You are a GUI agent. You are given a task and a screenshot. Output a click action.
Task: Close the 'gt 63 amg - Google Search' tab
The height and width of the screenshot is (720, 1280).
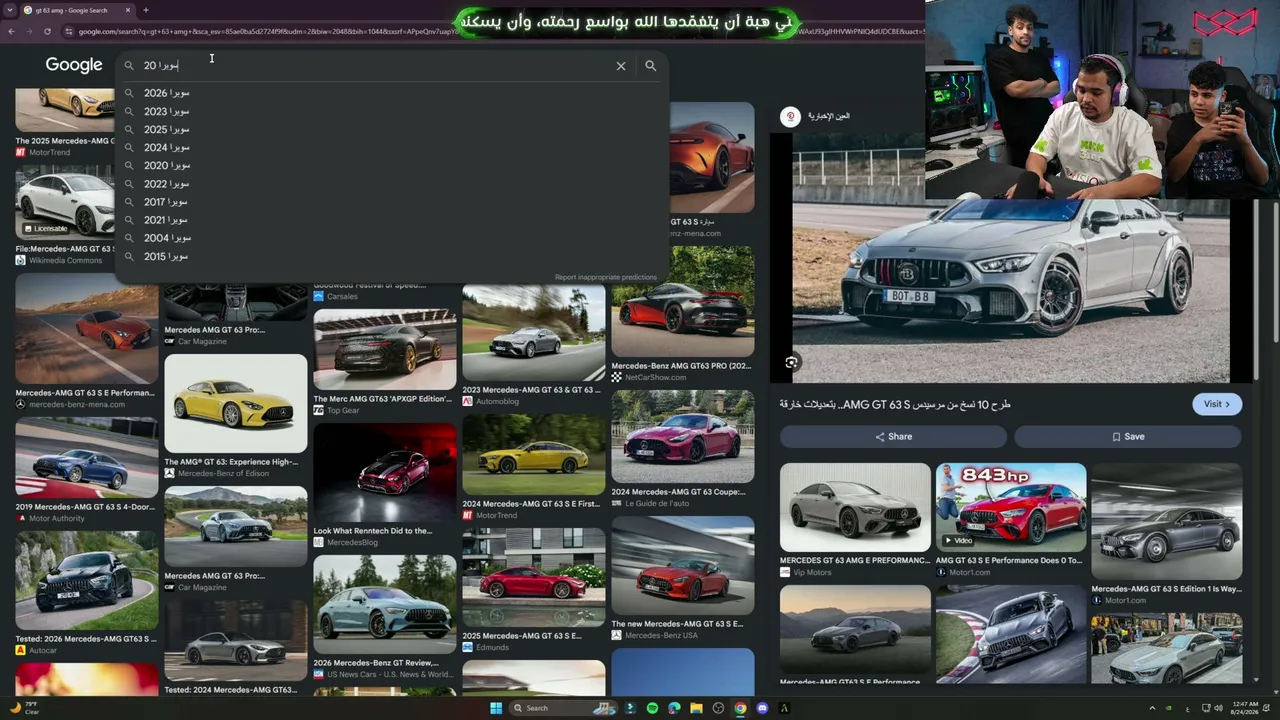coord(128,10)
